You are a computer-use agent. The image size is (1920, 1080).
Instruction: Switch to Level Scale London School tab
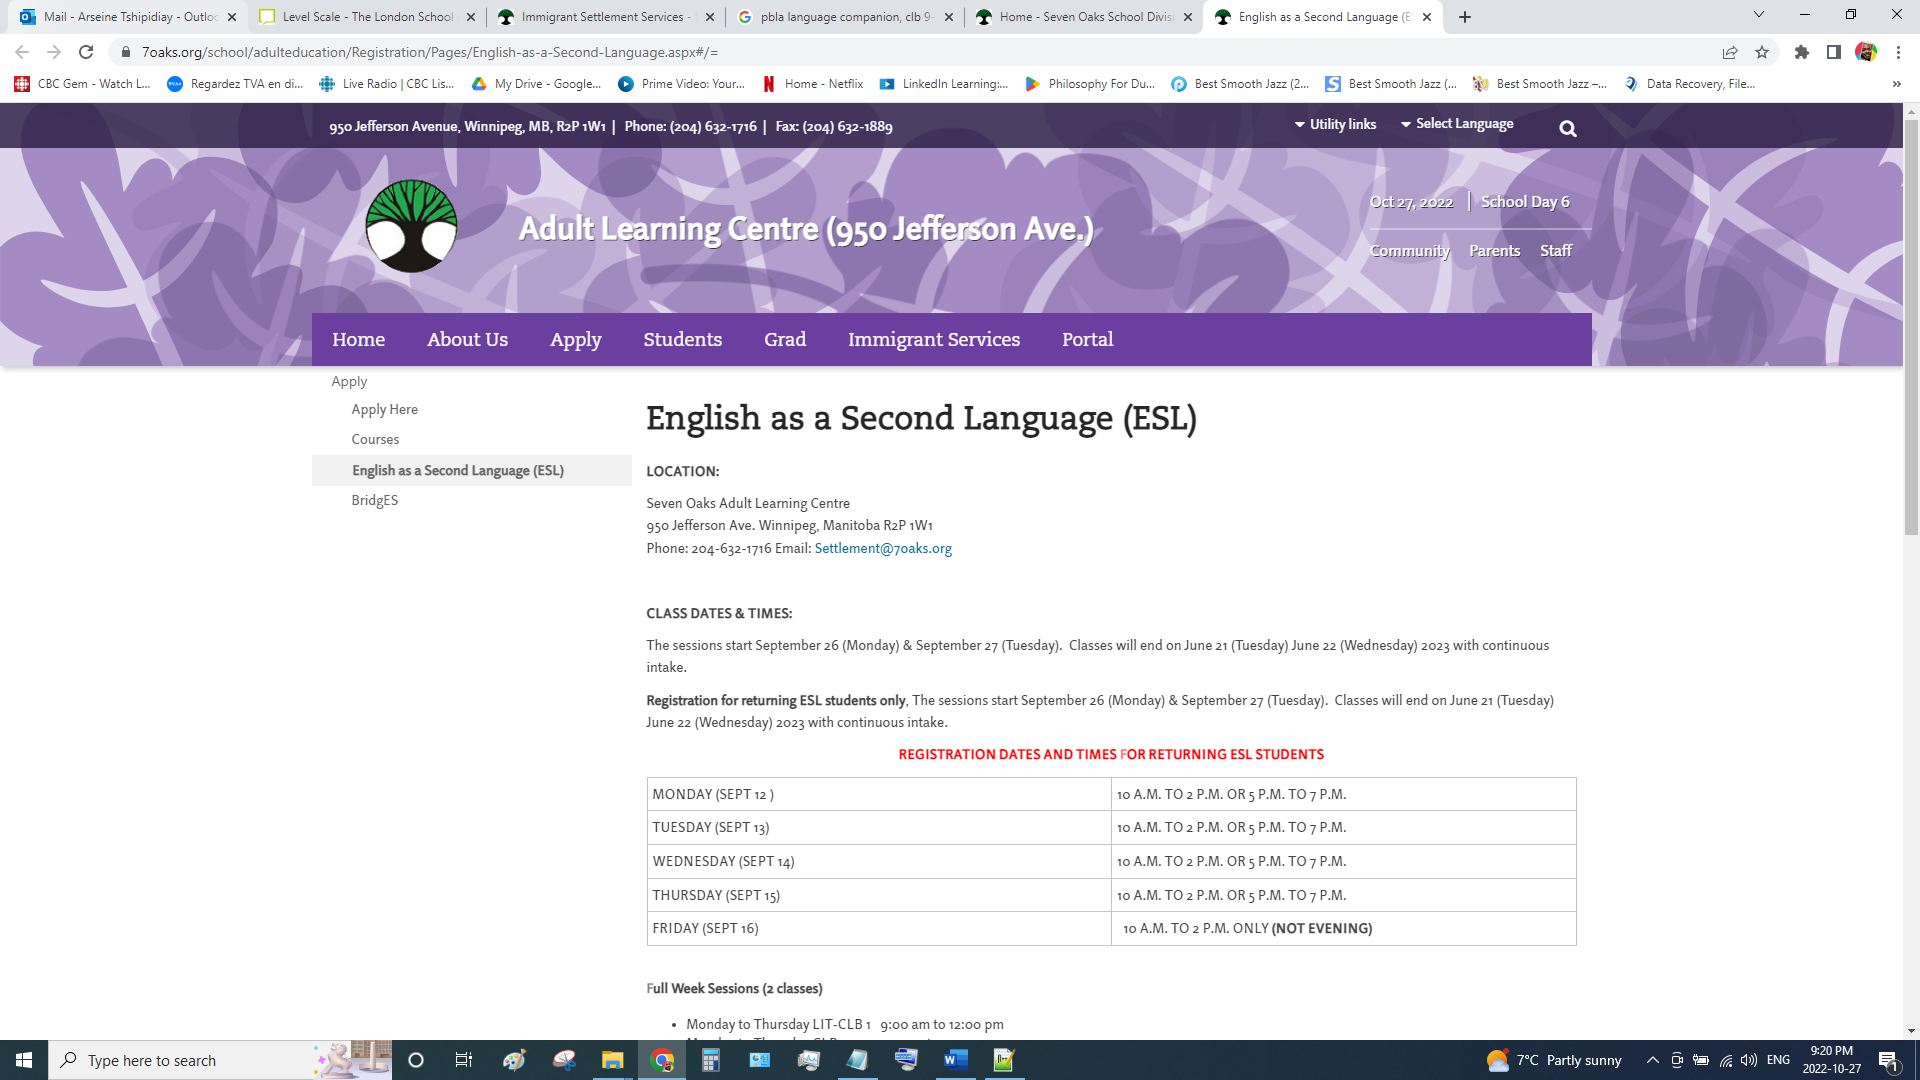click(x=367, y=17)
